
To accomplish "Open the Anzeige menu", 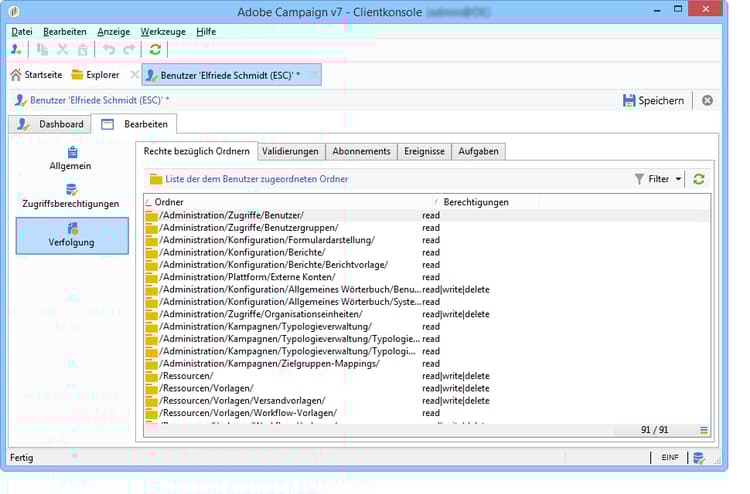I will tap(113, 32).
